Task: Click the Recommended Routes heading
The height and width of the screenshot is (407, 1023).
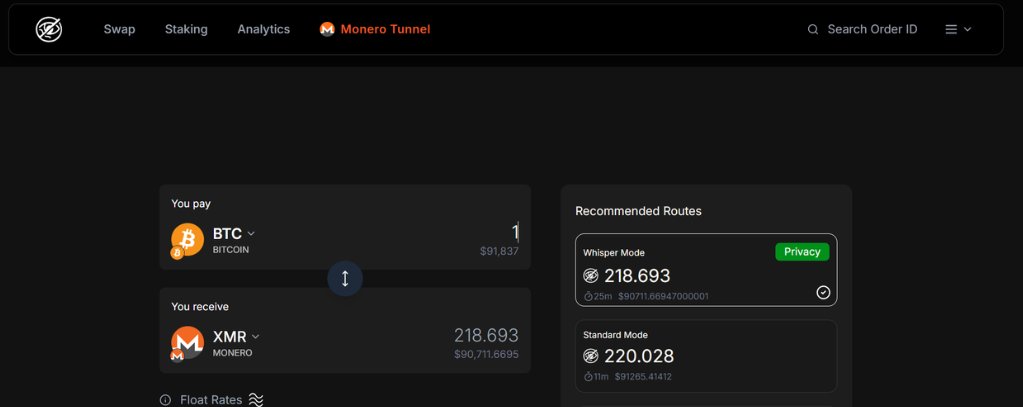Action: (638, 211)
